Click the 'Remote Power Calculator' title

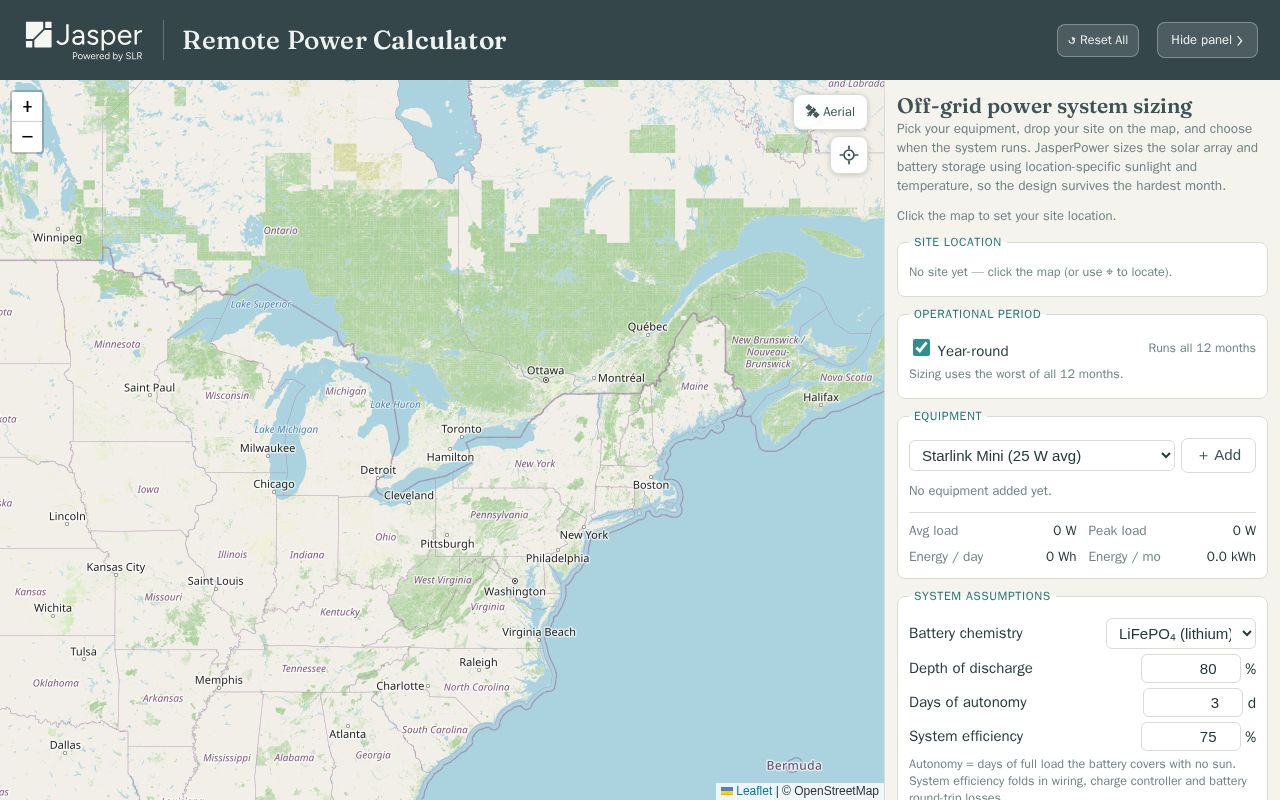tap(344, 40)
